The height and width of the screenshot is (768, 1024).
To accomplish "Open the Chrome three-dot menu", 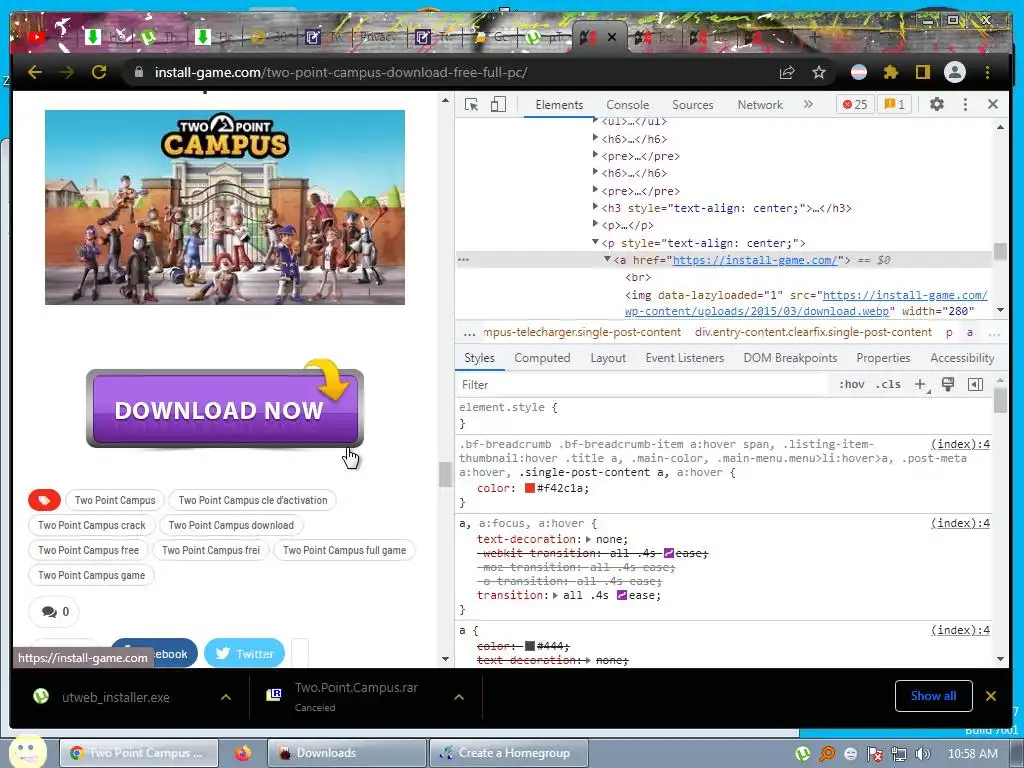I will tap(987, 72).
